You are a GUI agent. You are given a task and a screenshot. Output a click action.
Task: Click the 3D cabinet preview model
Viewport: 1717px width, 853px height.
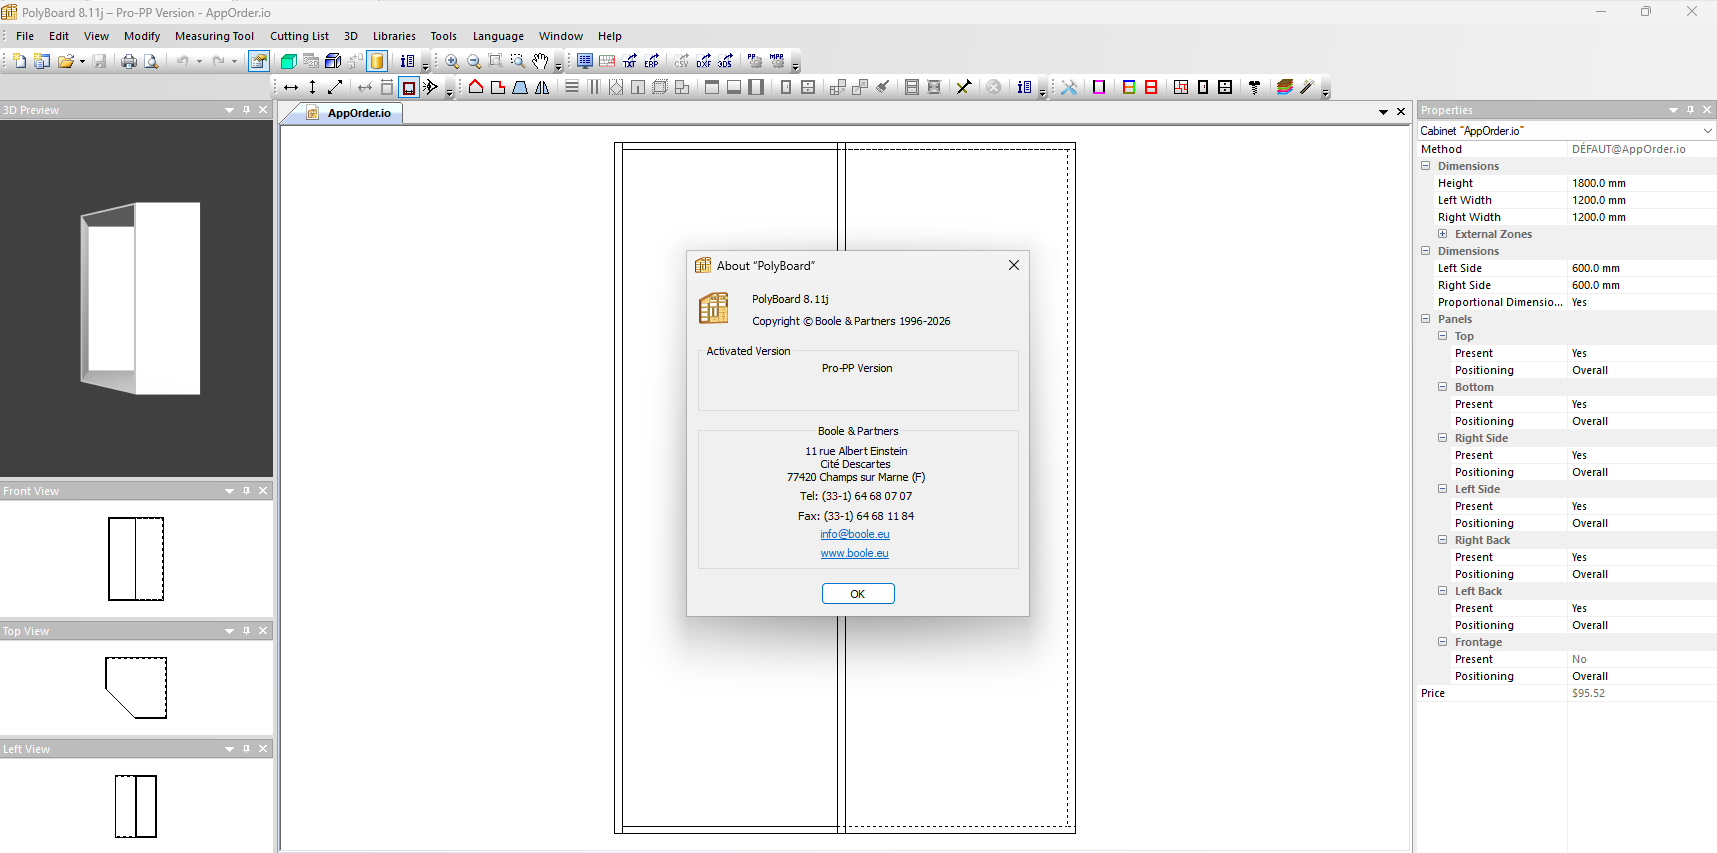pyautogui.click(x=140, y=298)
